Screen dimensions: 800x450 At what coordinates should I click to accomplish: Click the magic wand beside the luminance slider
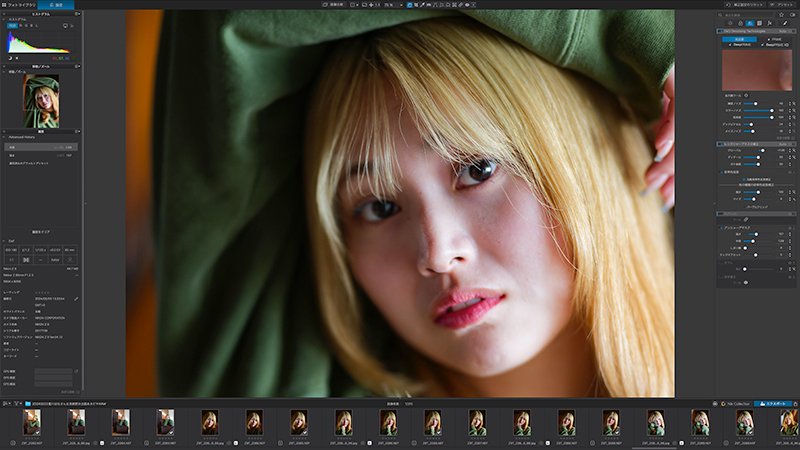pos(794,104)
